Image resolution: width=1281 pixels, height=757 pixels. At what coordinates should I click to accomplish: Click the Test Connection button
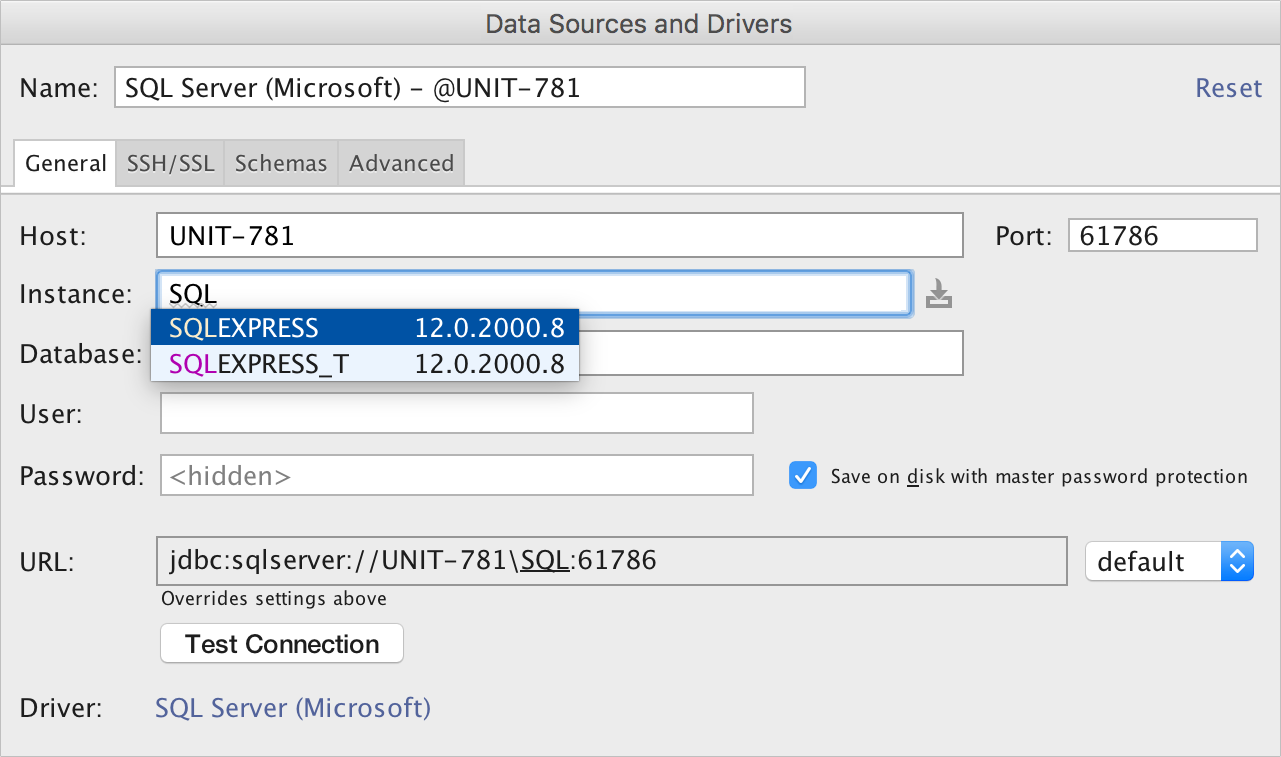tap(282, 644)
